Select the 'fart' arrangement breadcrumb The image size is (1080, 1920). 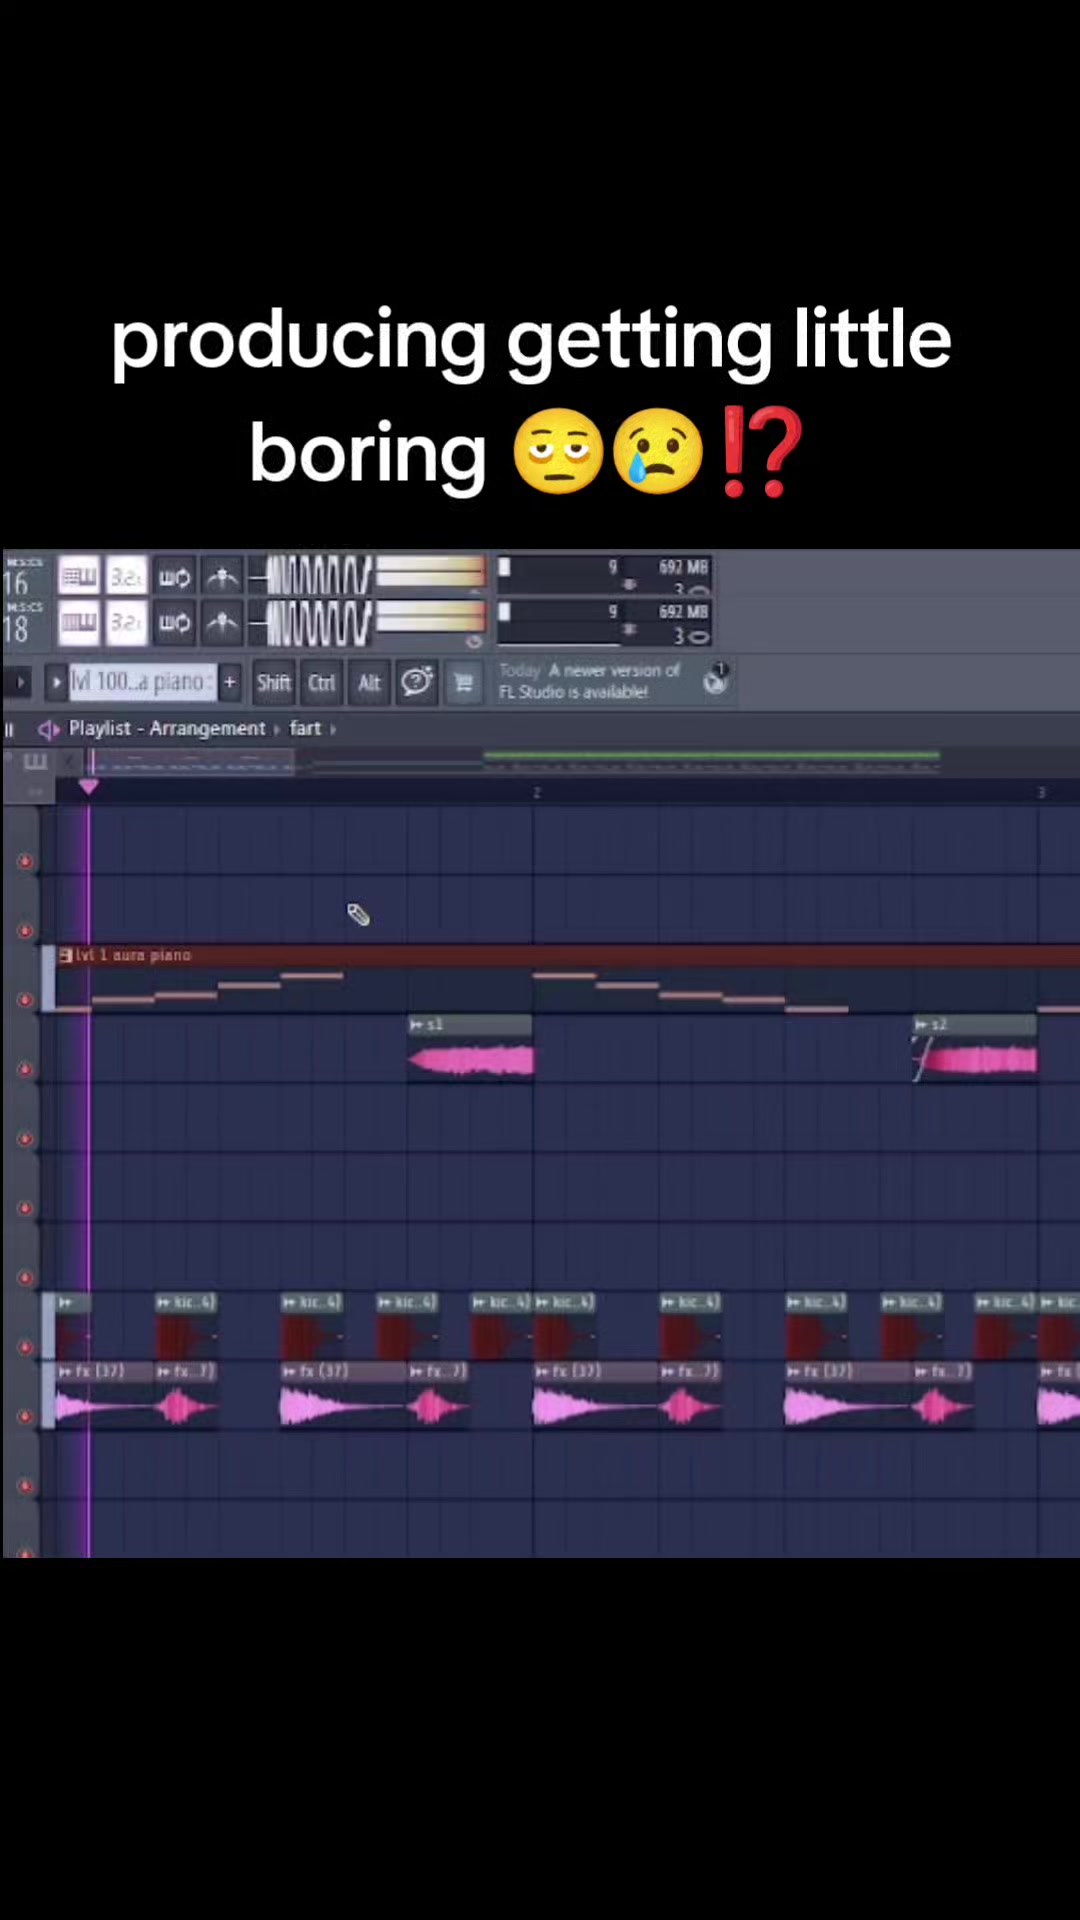point(305,728)
